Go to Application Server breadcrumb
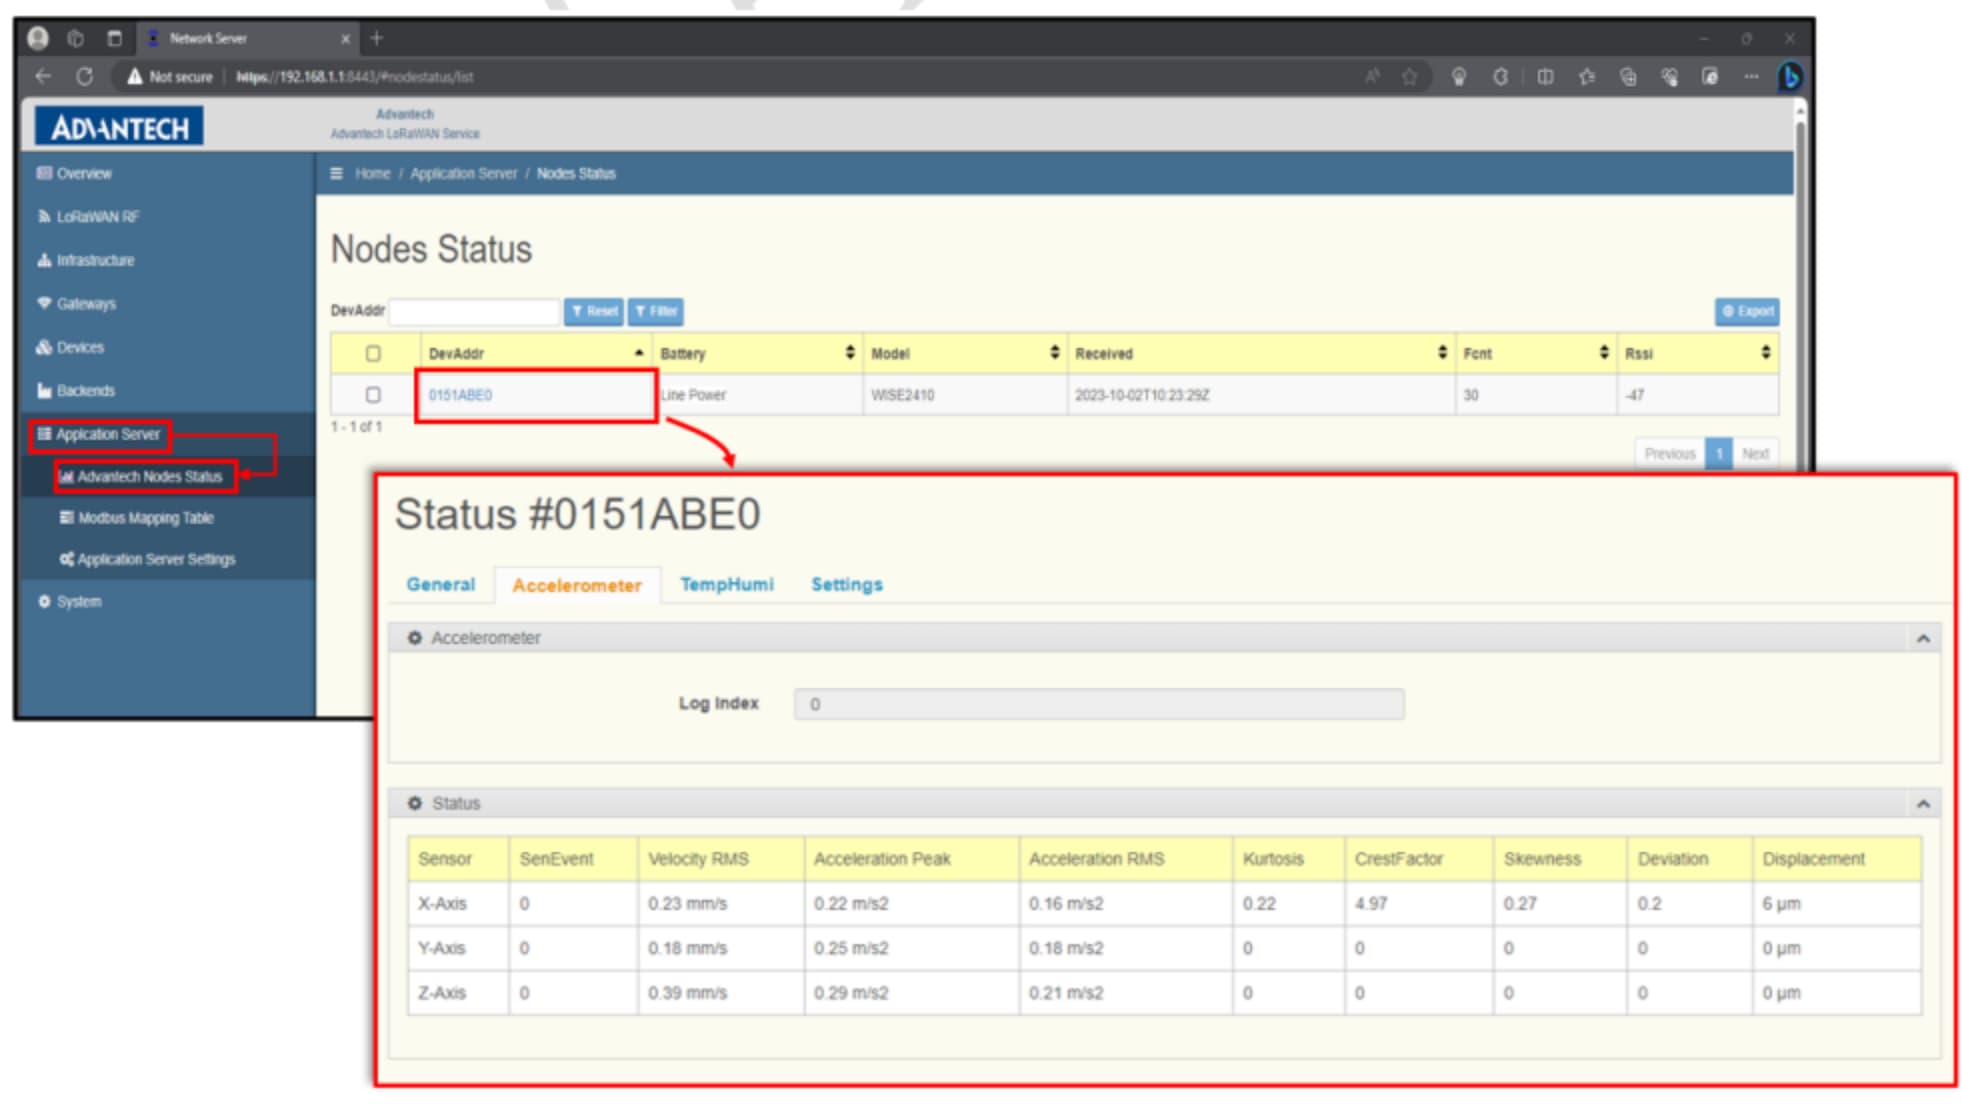The height and width of the screenshot is (1104, 1962). tap(463, 173)
